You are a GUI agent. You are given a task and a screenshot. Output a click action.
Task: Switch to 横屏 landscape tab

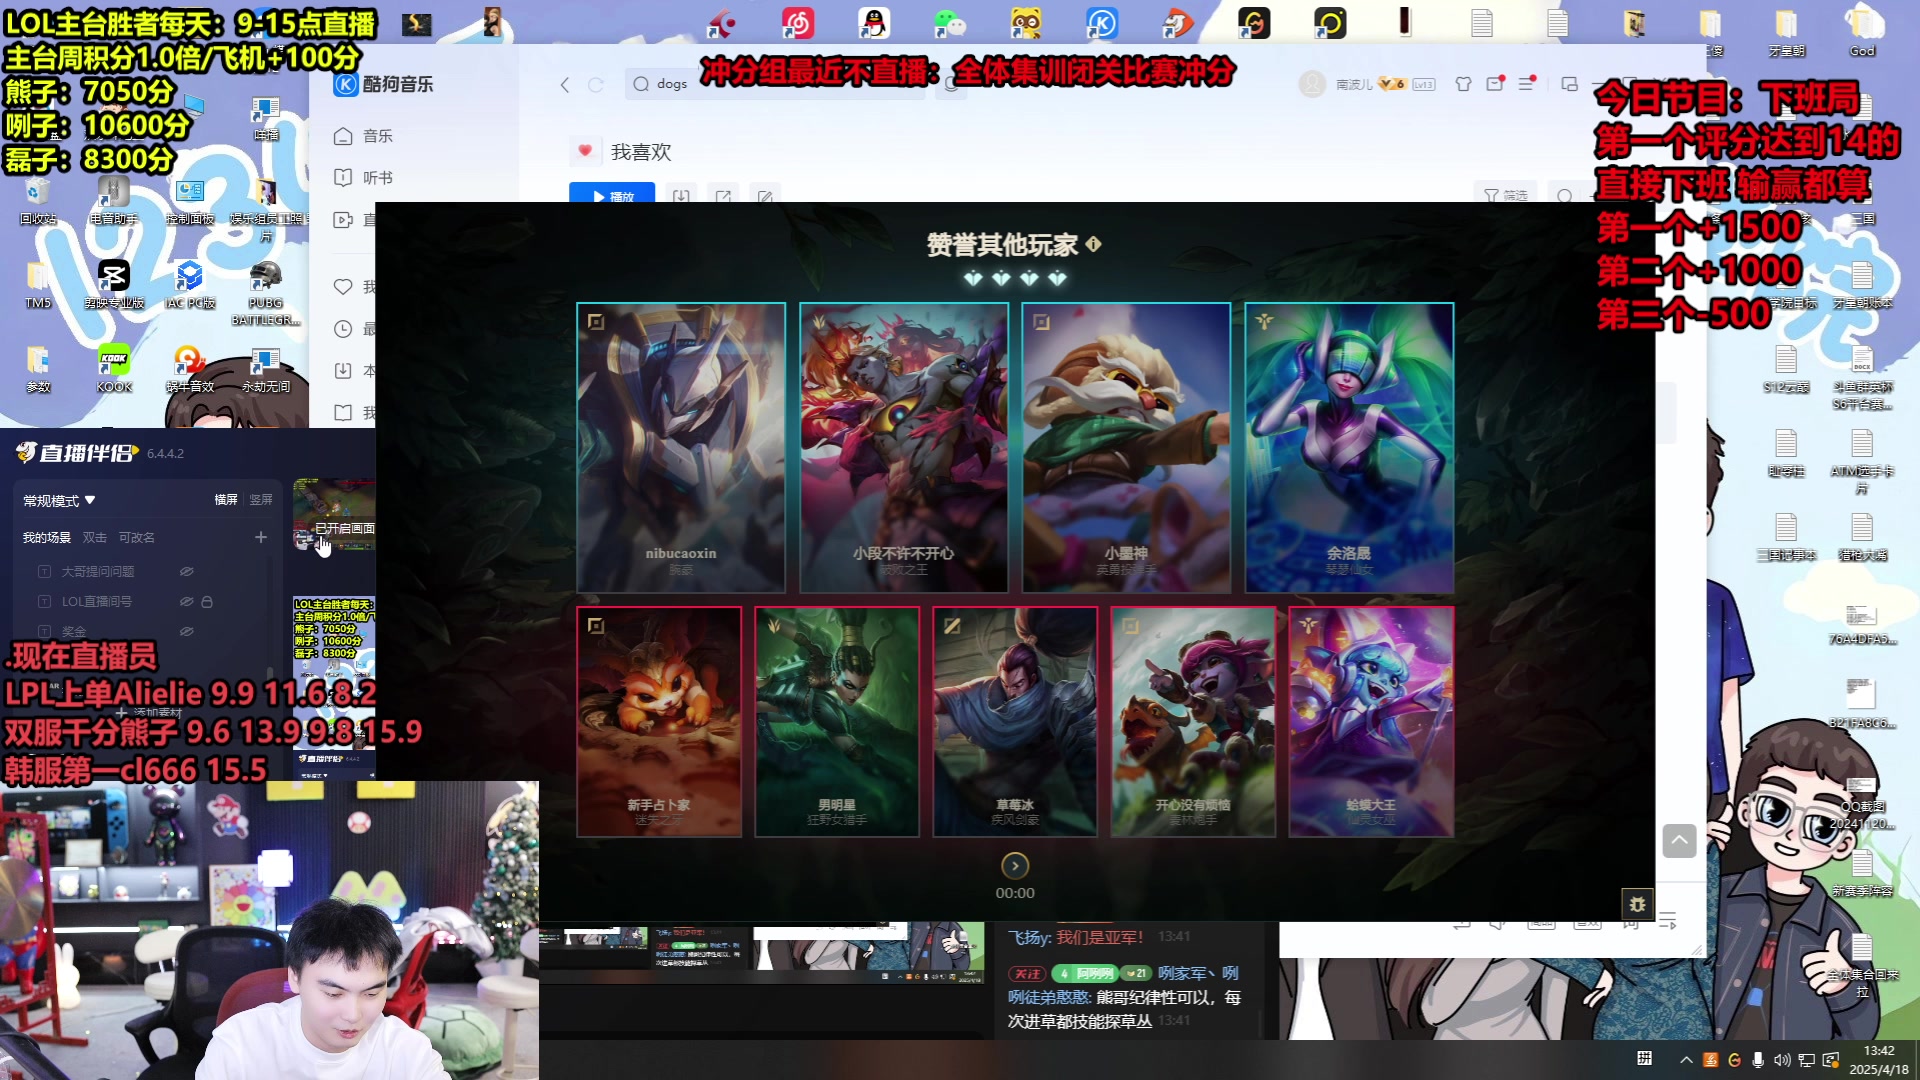click(x=226, y=500)
